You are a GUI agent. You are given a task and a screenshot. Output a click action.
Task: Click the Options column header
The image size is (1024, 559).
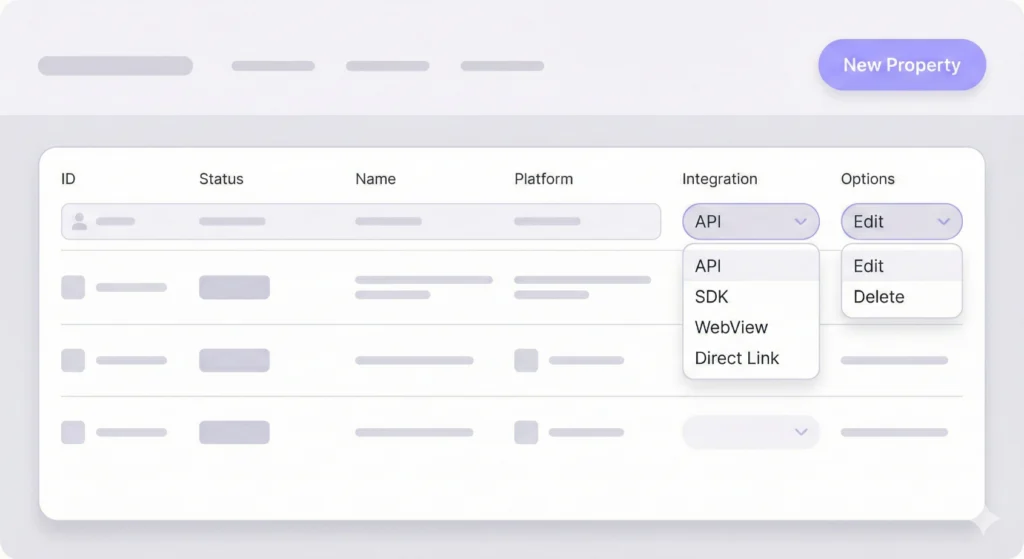[x=867, y=179]
